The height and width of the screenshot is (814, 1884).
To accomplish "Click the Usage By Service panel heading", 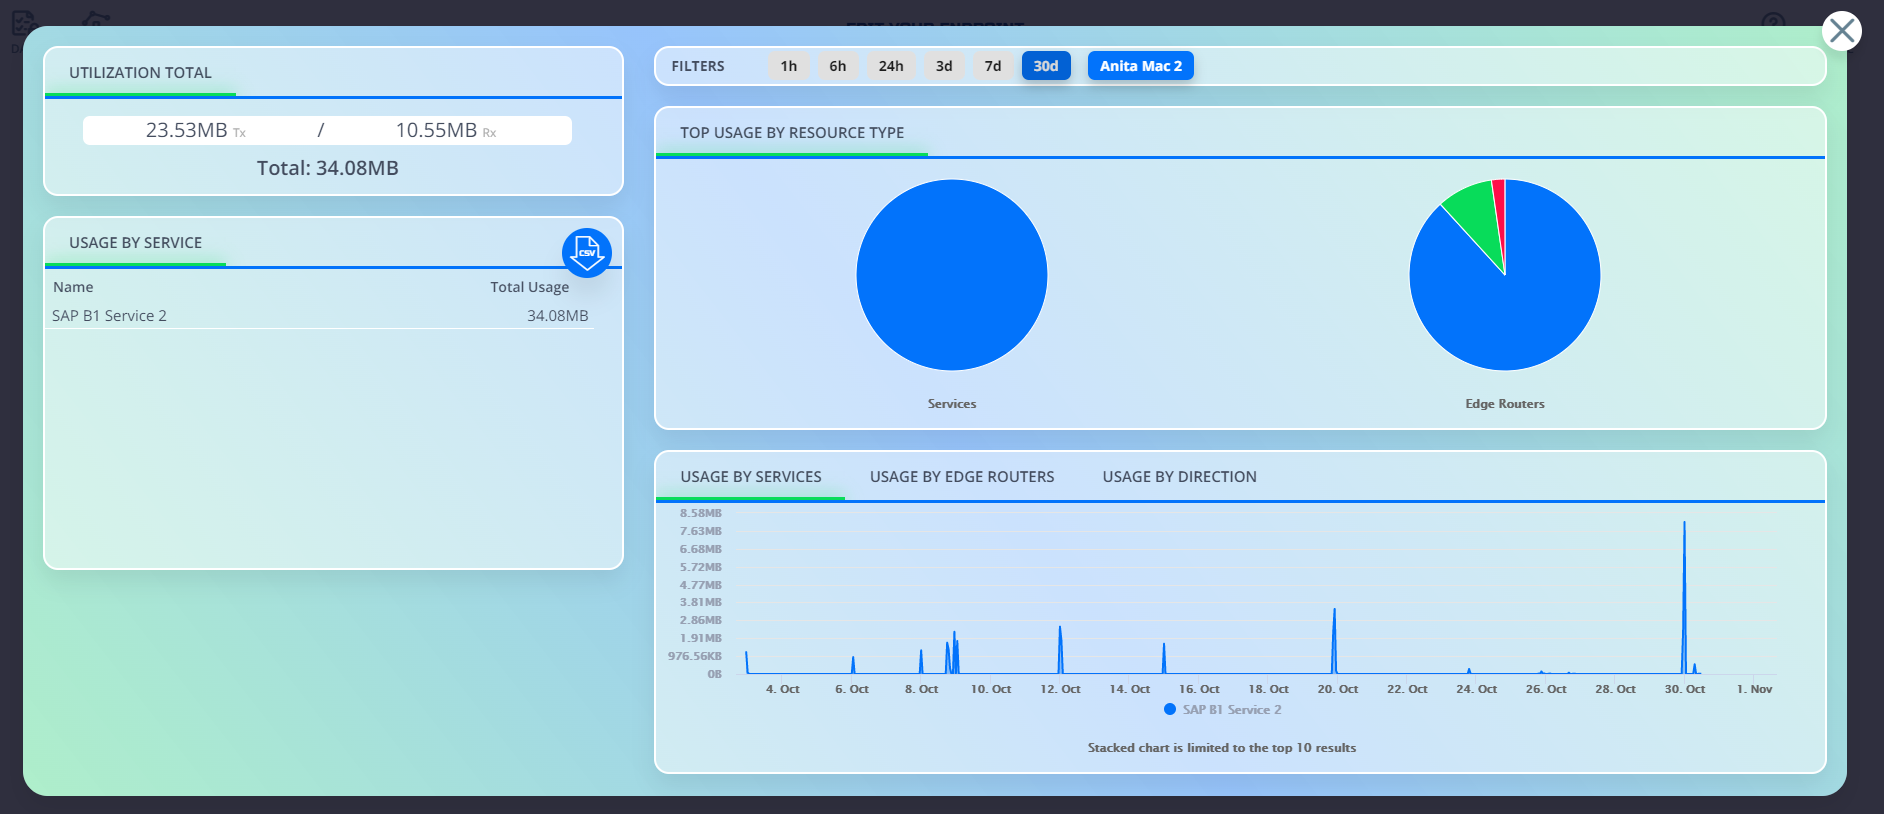I will 135,243.
